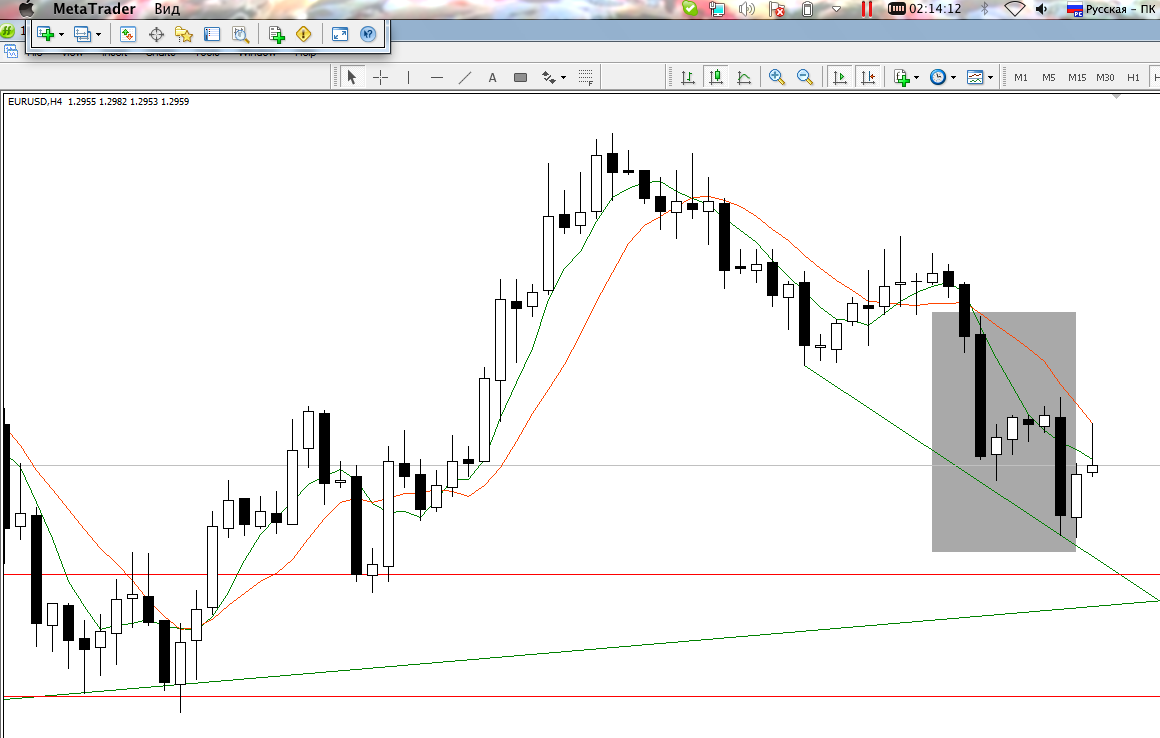Select the text label rectangle tool
Screen dimensions: 1160x738
(x=521, y=77)
